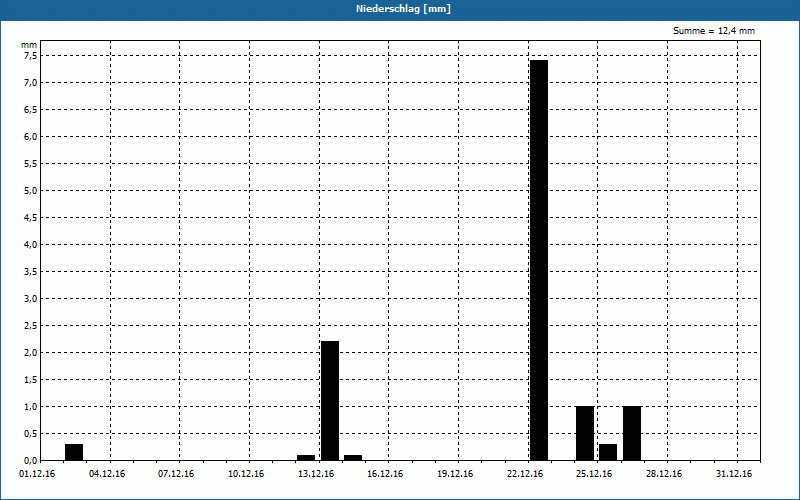Screen dimensions: 800x500
Task: Click the x-axis label 25.12.16
Action: (x=594, y=474)
